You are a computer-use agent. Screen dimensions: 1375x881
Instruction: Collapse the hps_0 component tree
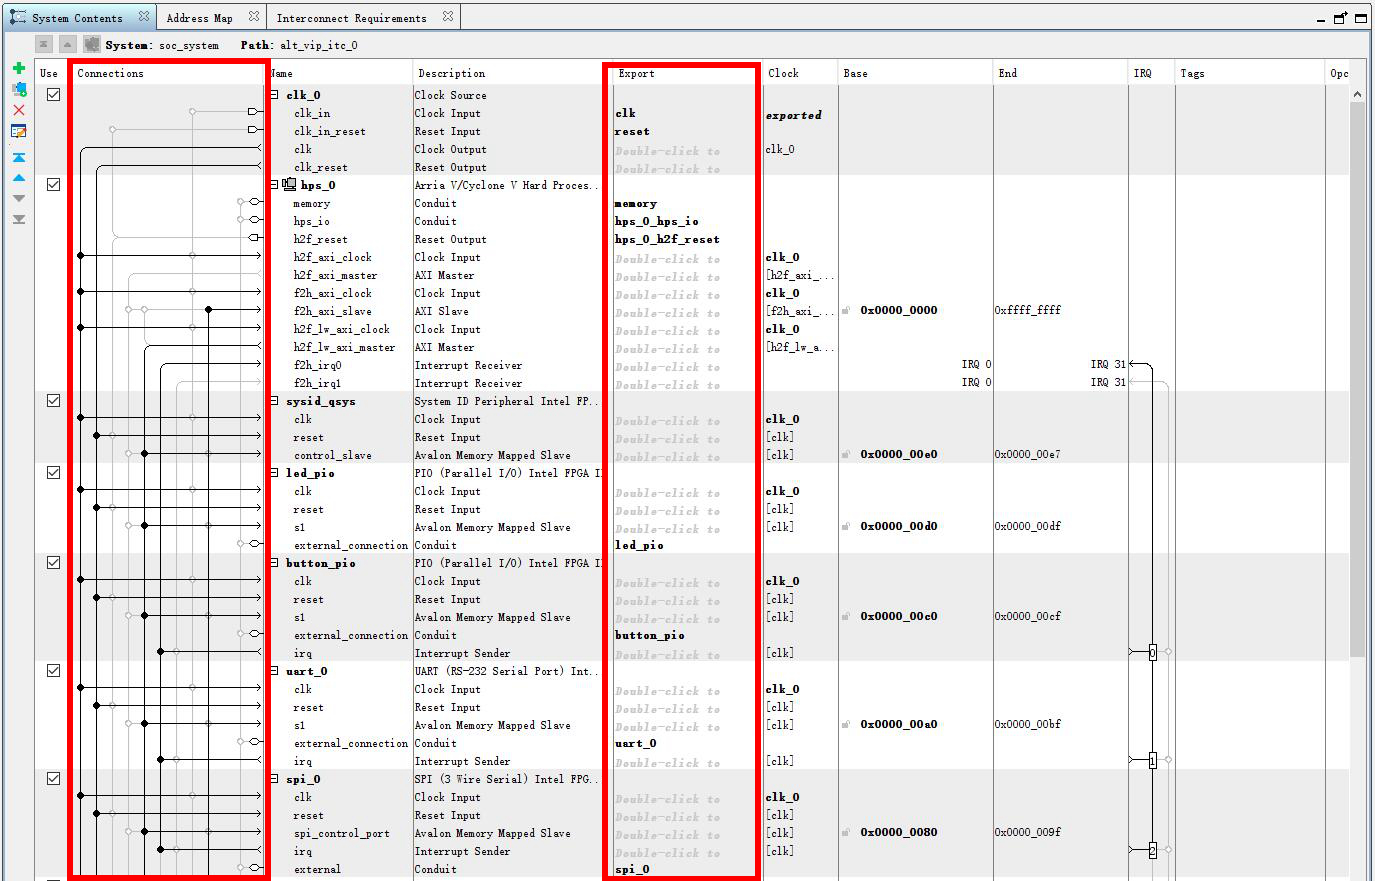[x=274, y=185]
